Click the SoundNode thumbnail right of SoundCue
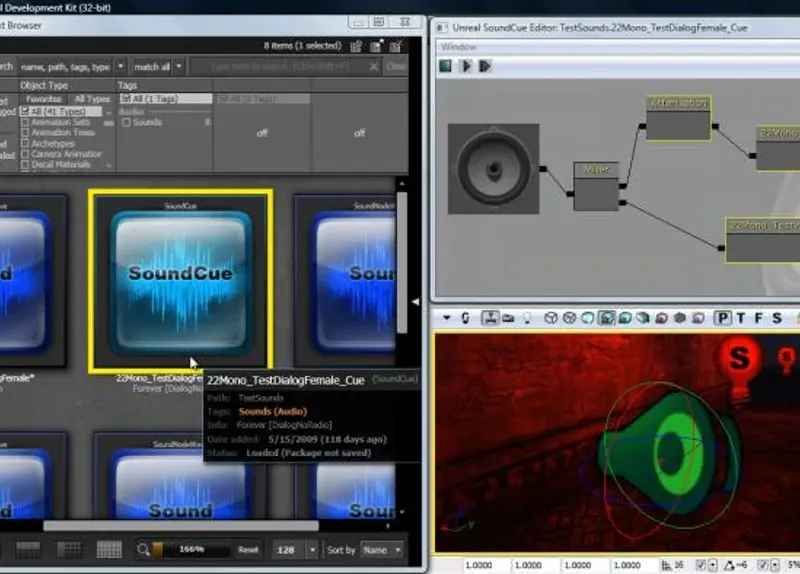Viewport: 800px width, 574px height. (346, 281)
